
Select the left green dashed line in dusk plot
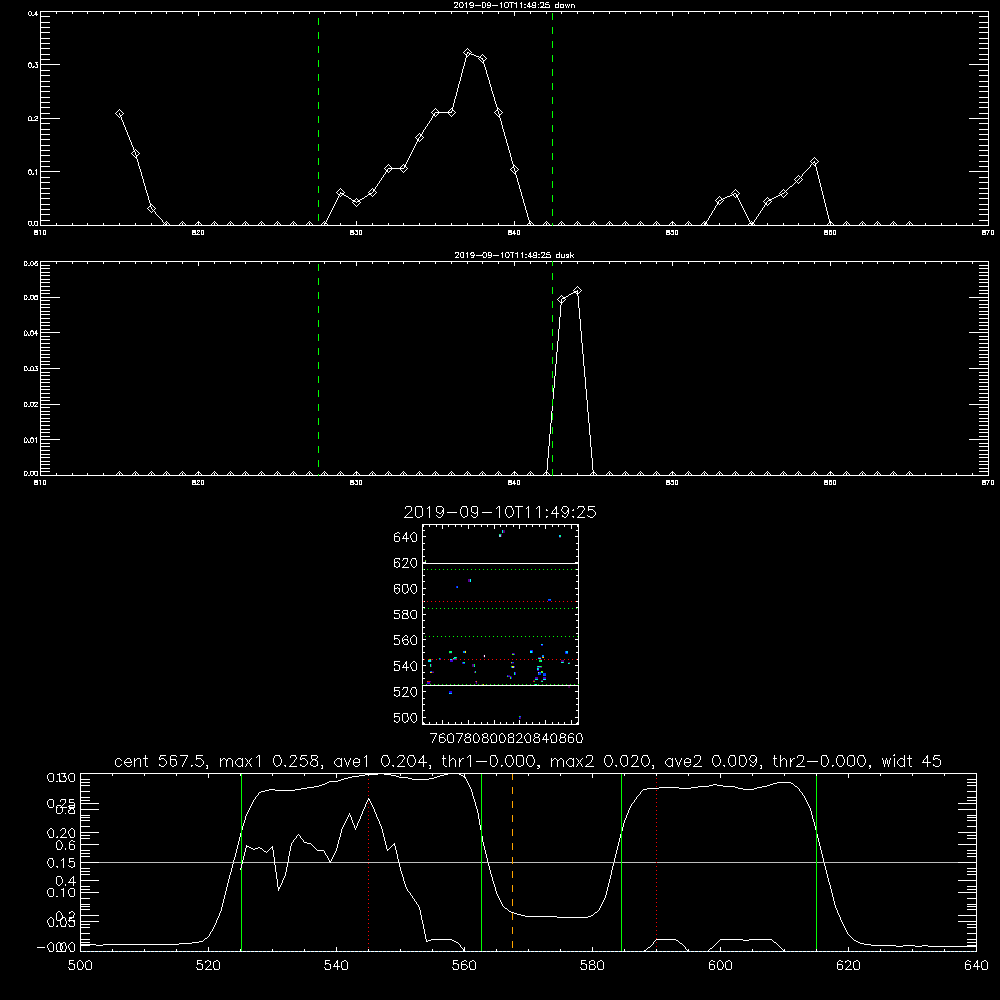[318, 368]
